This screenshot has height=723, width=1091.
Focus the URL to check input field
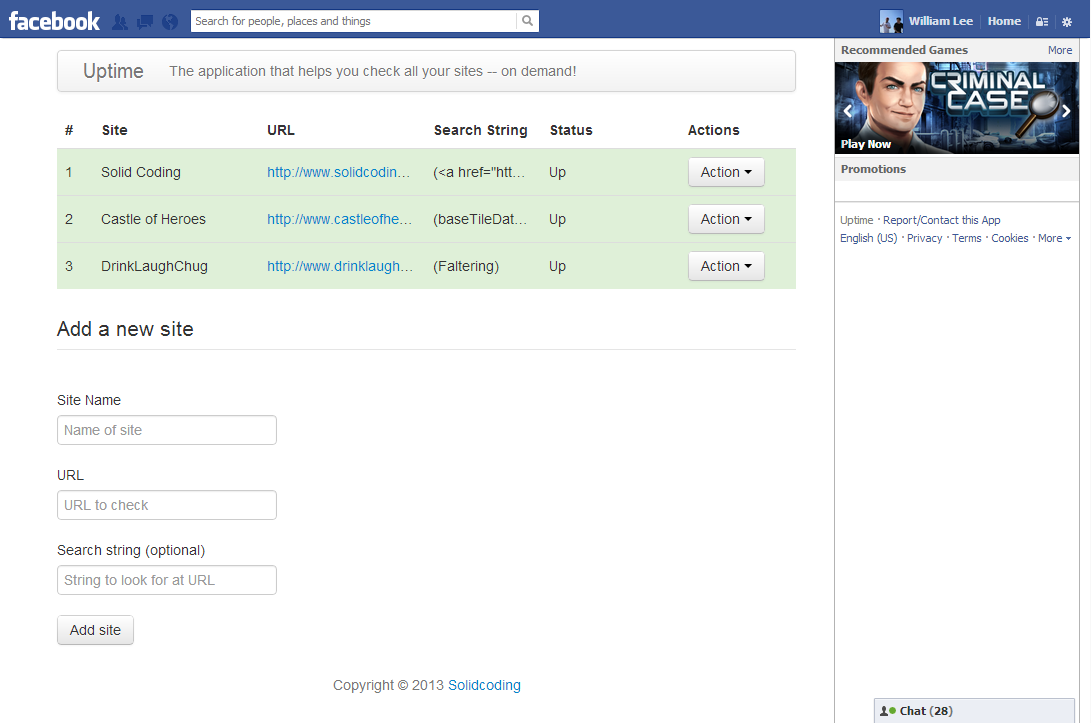pos(167,505)
